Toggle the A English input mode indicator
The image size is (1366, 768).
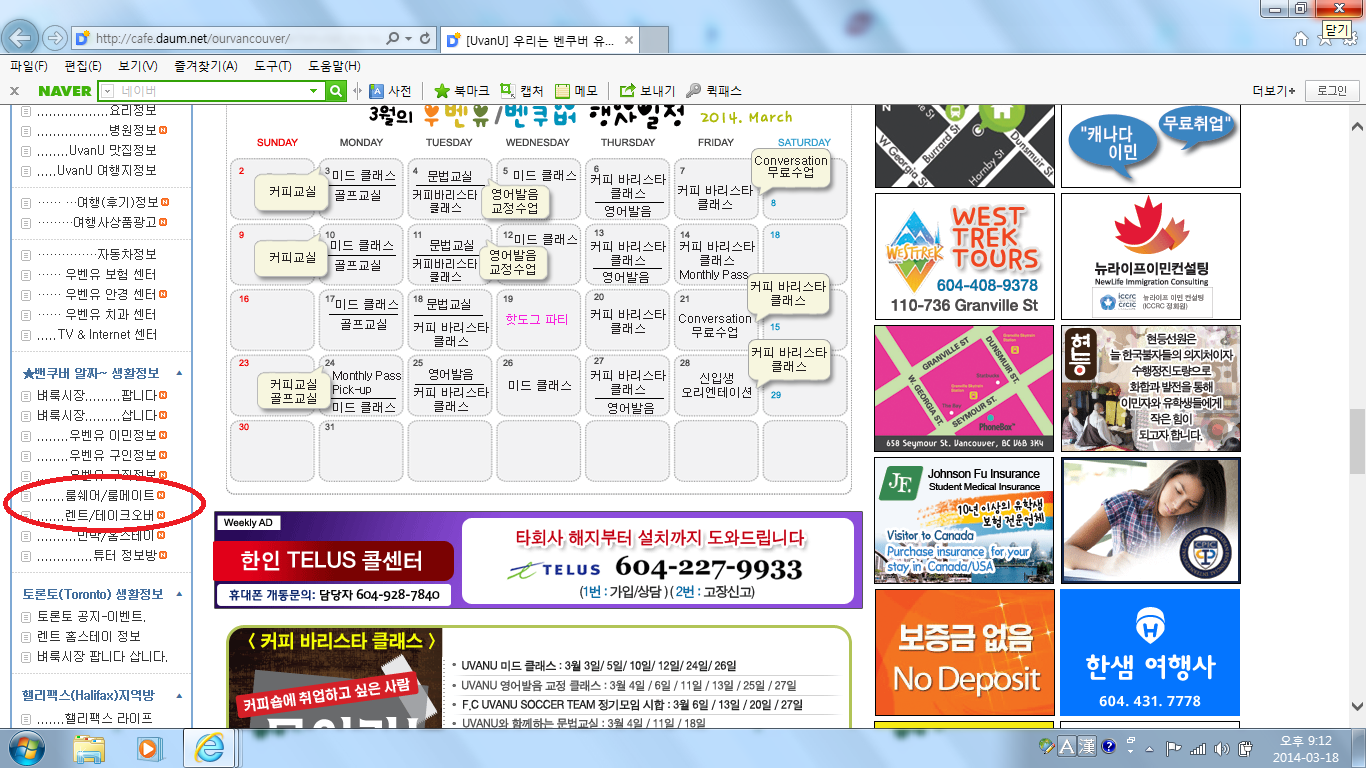pyautogui.click(x=1066, y=746)
